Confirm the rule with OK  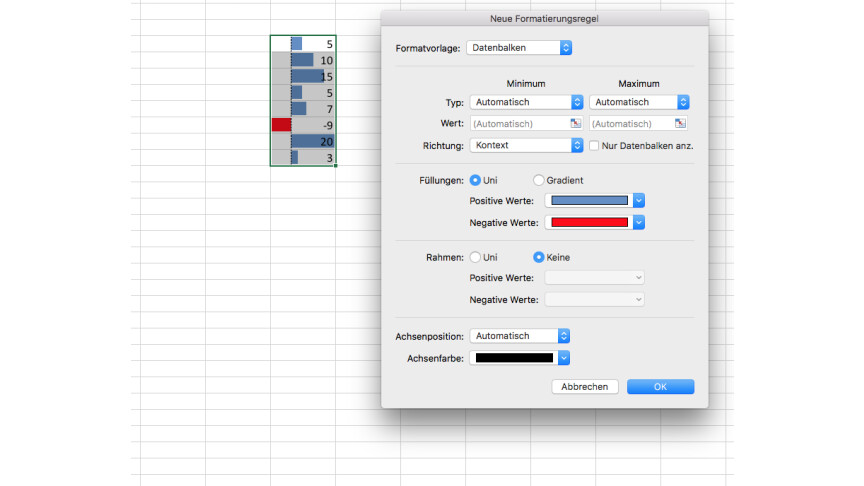coord(660,386)
